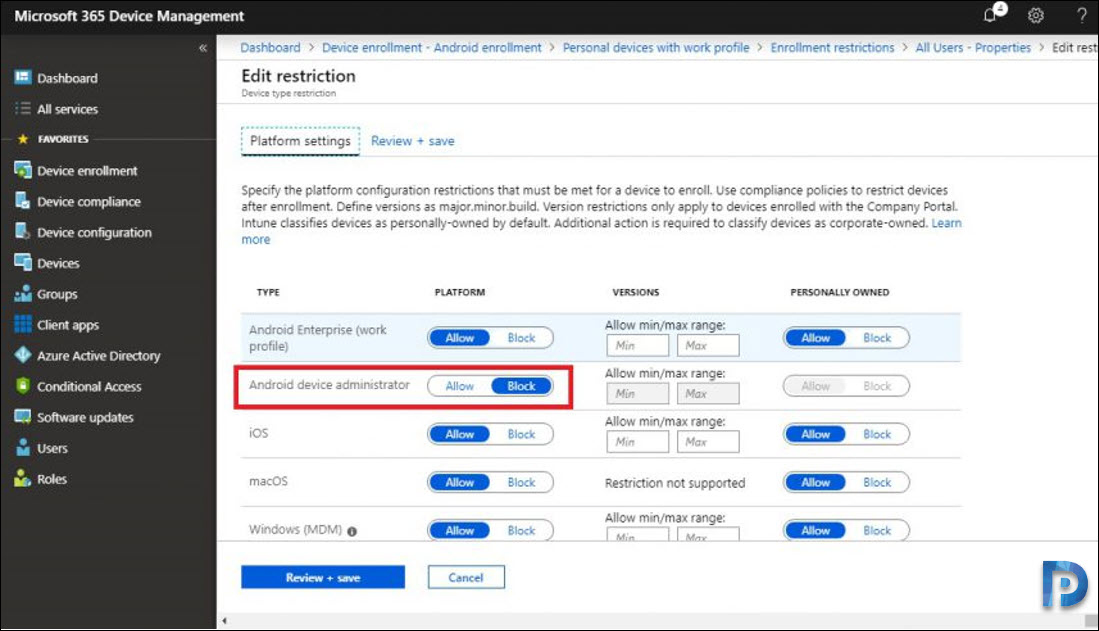The image size is (1099, 631).
Task: Switch to the Review + save tab
Action: pos(412,141)
